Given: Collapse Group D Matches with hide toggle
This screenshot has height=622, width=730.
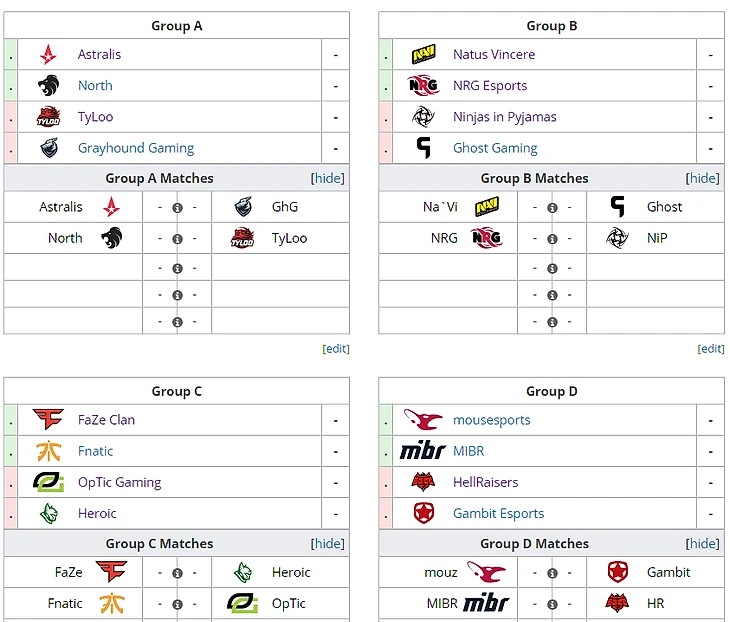Looking at the screenshot, I should 703,543.
